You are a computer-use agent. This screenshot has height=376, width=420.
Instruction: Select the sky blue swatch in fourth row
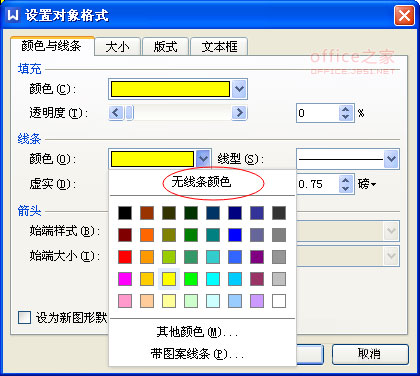(235, 279)
